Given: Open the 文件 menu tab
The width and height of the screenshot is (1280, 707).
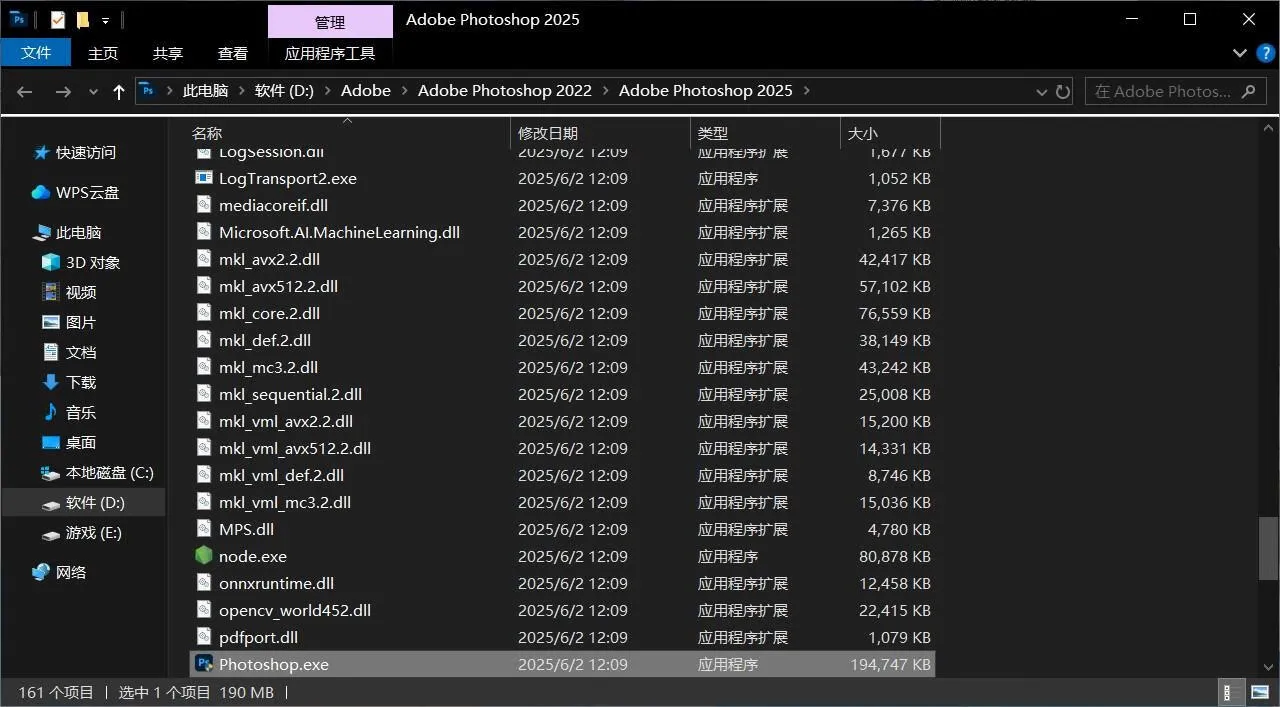Looking at the screenshot, I should point(36,53).
